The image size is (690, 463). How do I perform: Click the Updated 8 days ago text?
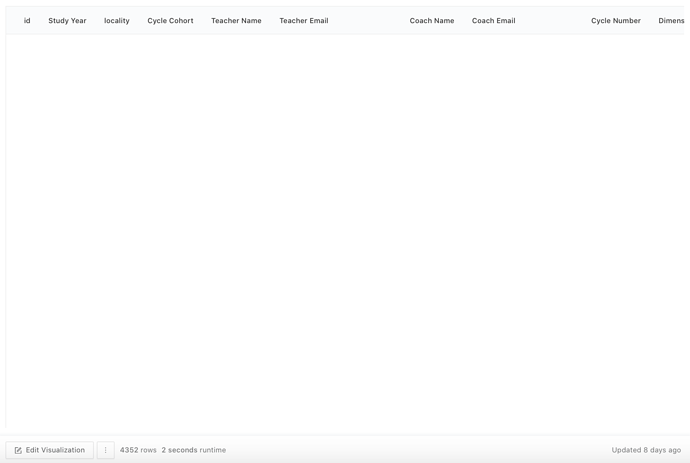[x=646, y=450]
